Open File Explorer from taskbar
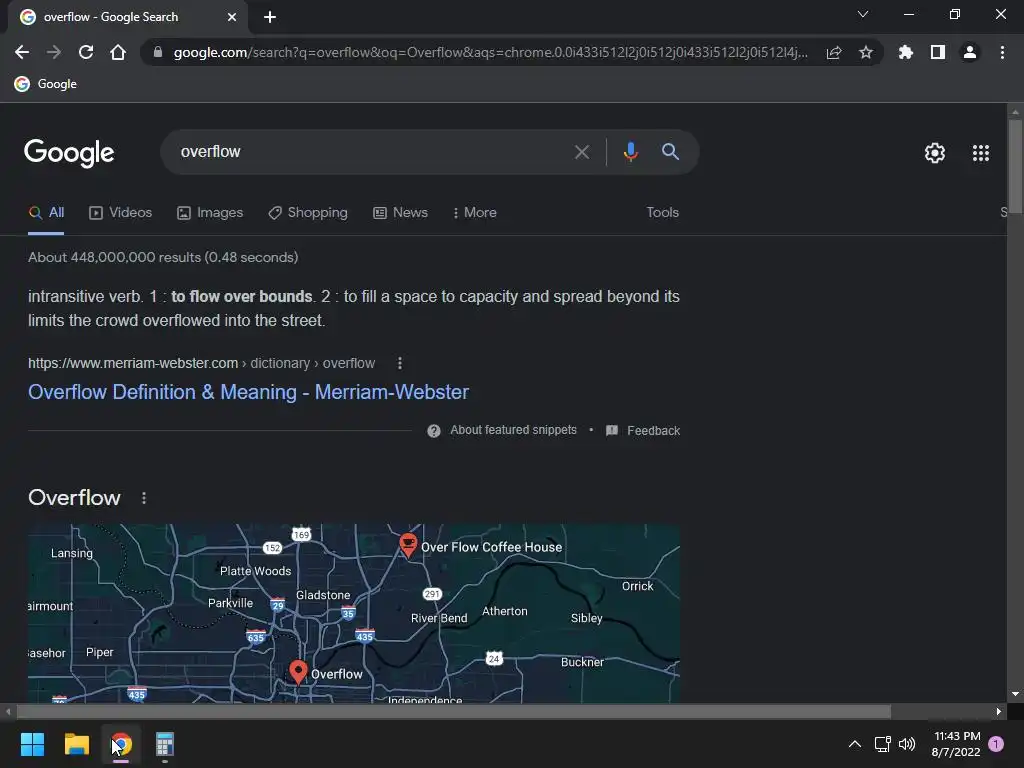Image resolution: width=1024 pixels, height=768 pixels. (76, 744)
